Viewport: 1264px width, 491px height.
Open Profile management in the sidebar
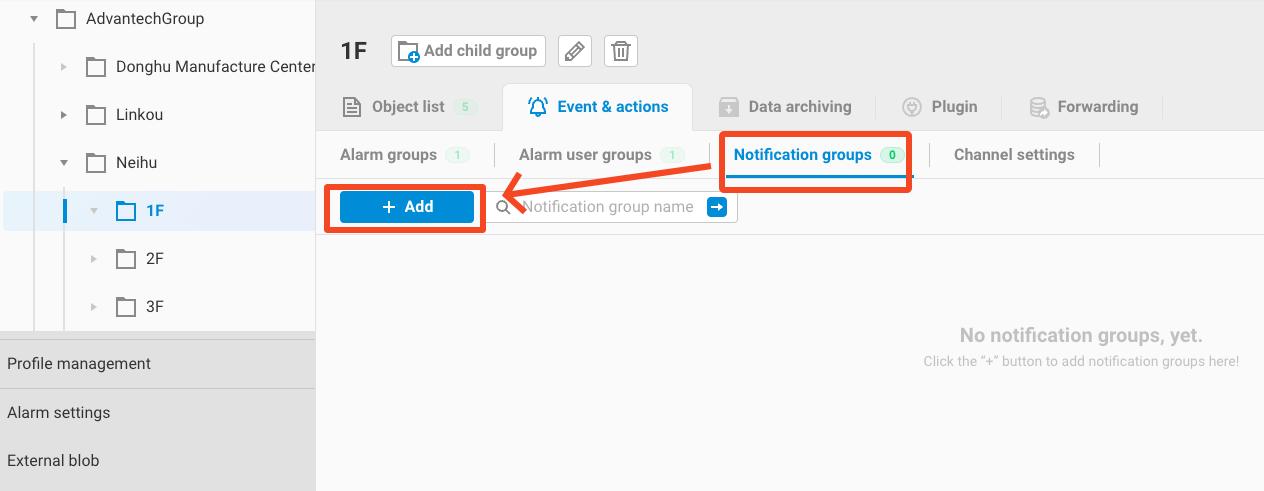pyautogui.click(x=79, y=364)
